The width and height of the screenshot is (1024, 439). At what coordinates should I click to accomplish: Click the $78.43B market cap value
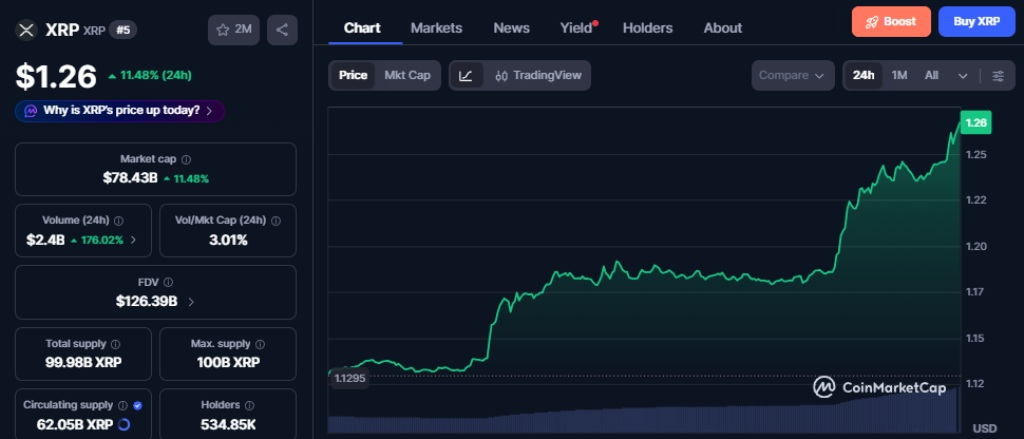[x=130, y=178]
